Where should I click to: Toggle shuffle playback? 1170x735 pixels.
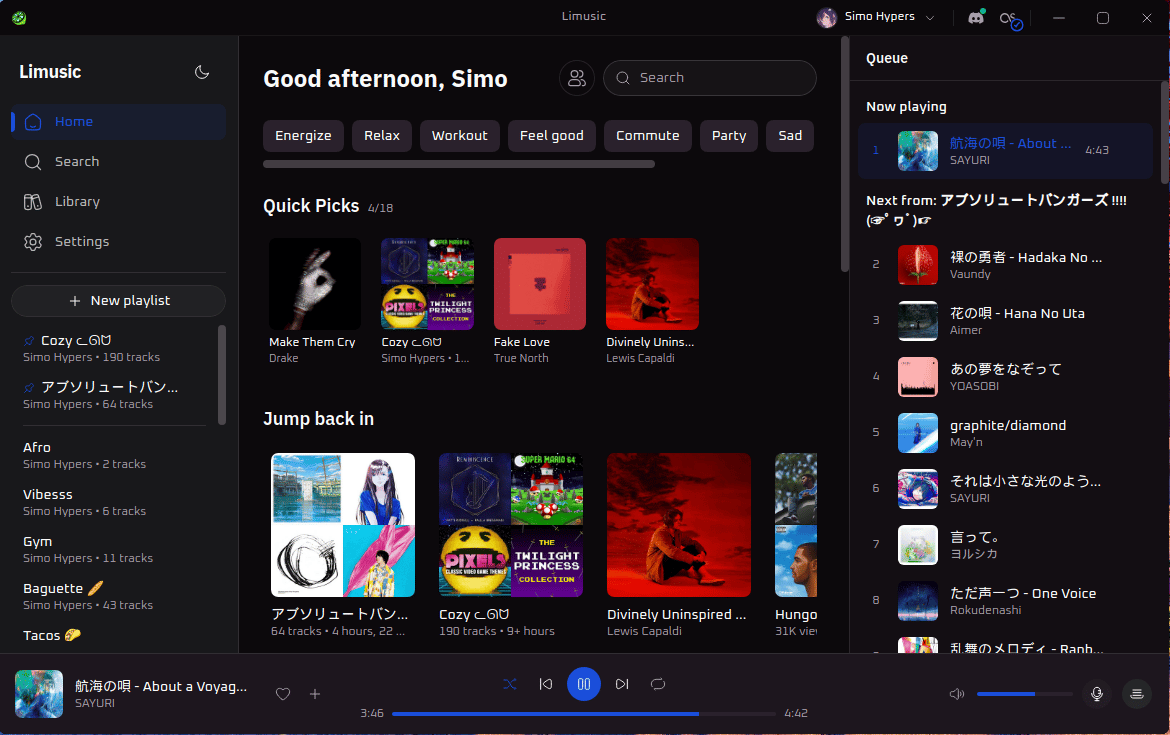(x=510, y=684)
